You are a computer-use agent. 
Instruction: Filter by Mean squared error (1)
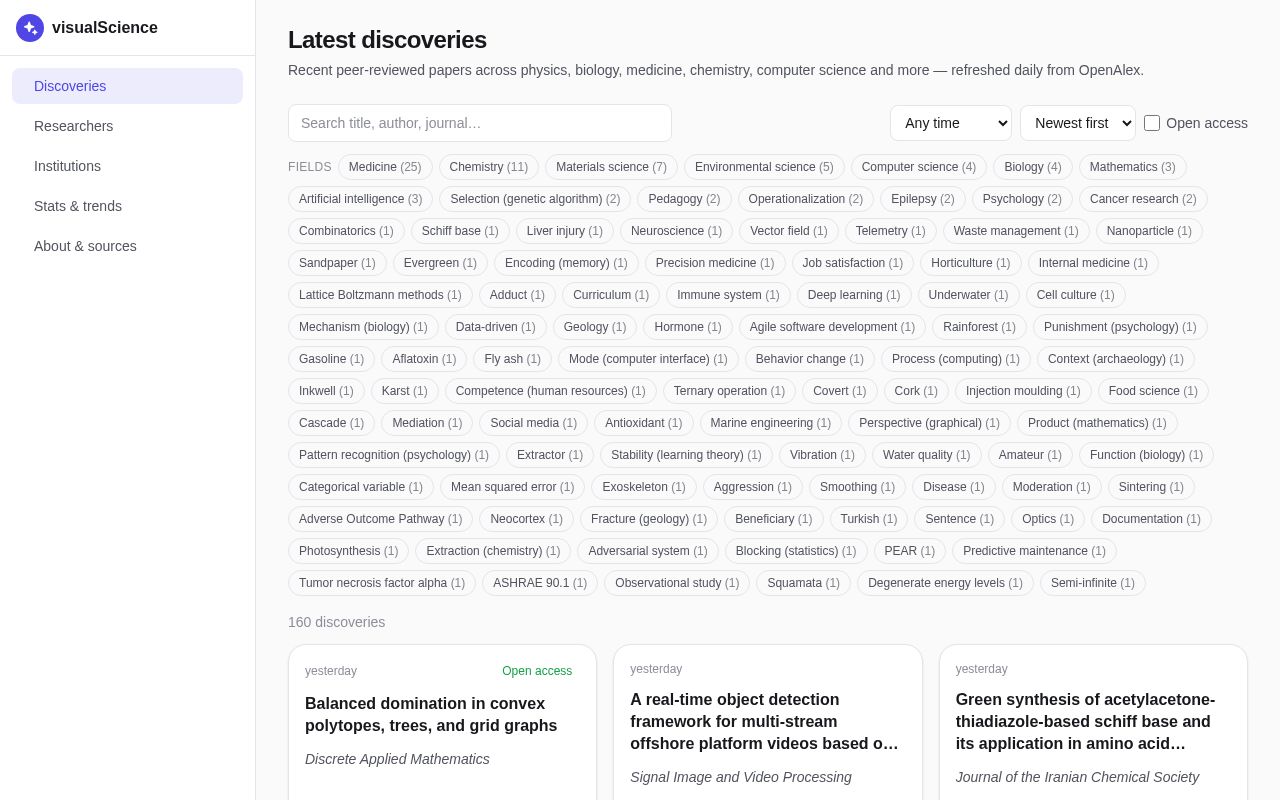click(x=512, y=487)
